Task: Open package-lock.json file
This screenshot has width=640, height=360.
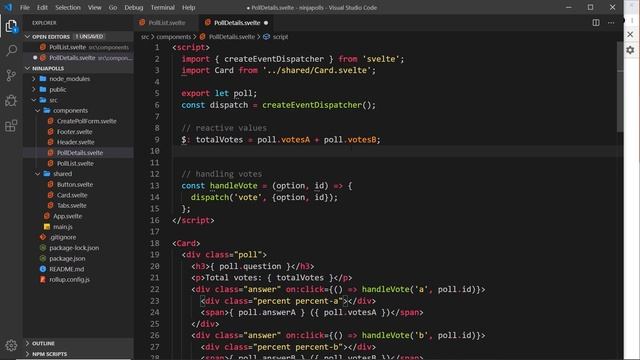Action: (74, 248)
